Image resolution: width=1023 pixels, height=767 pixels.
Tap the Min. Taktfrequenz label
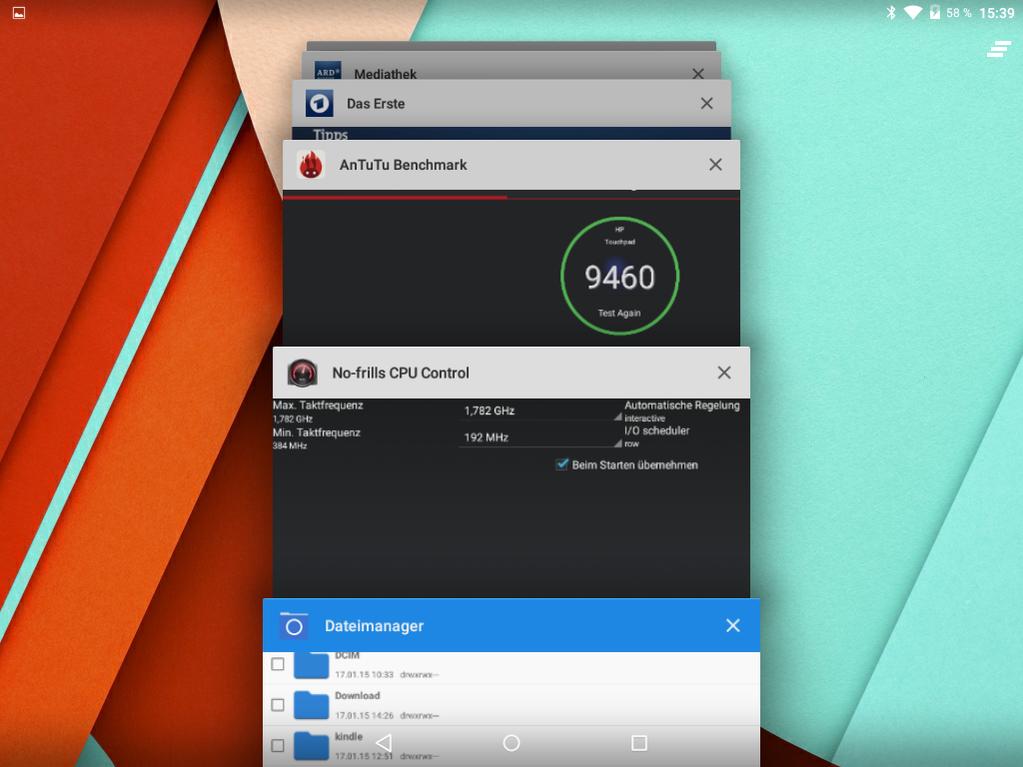pyautogui.click(x=316, y=432)
